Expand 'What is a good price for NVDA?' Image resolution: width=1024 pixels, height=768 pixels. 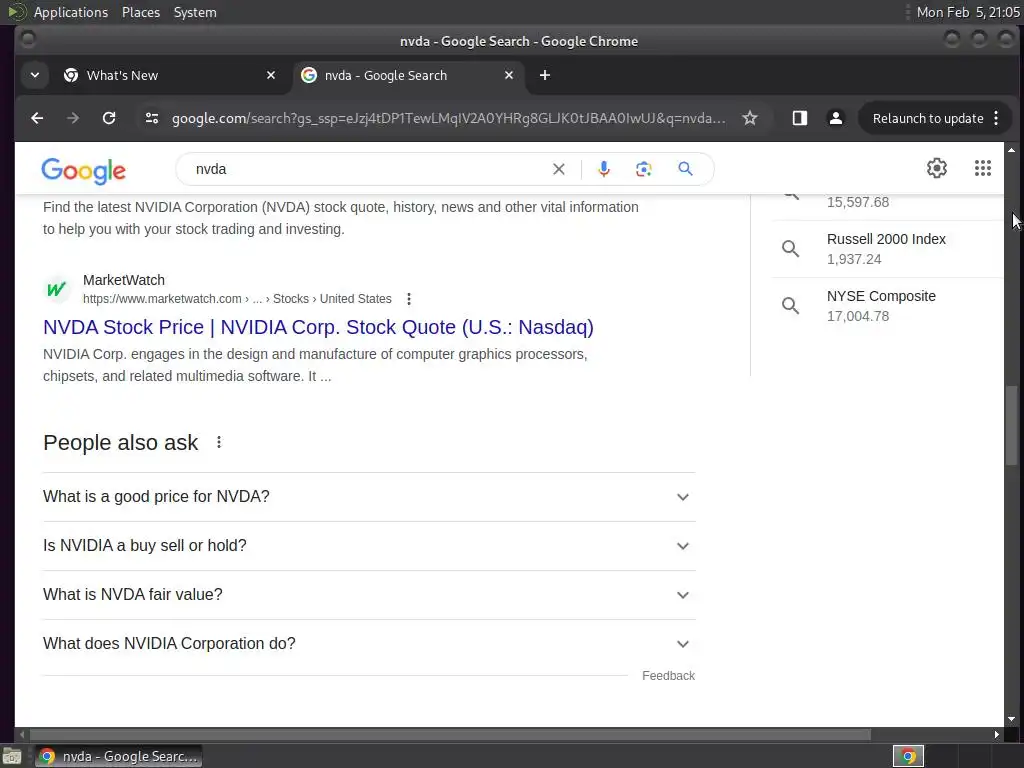click(369, 497)
